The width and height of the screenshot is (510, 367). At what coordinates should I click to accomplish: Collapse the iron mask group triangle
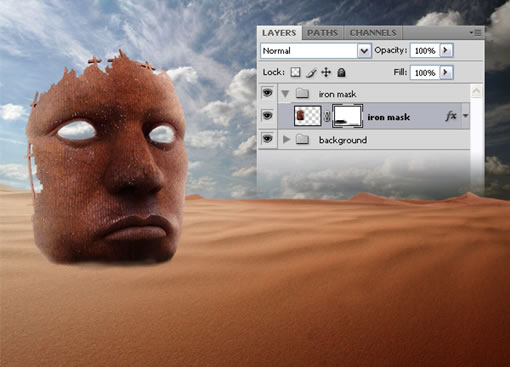coord(285,94)
